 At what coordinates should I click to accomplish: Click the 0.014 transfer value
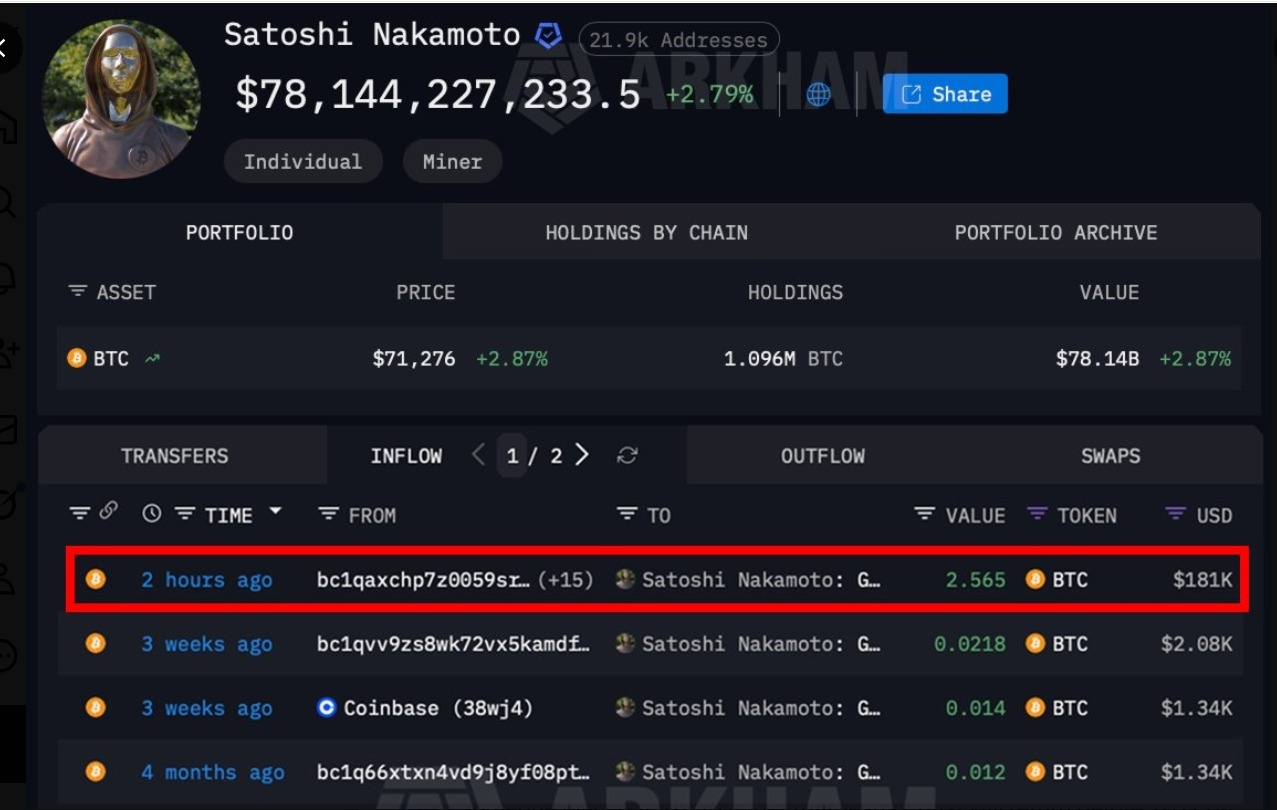click(x=976, y=708)
